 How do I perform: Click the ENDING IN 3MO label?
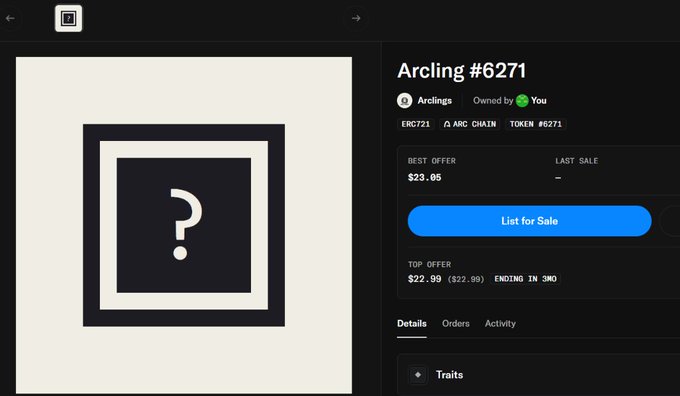[525, 279]
